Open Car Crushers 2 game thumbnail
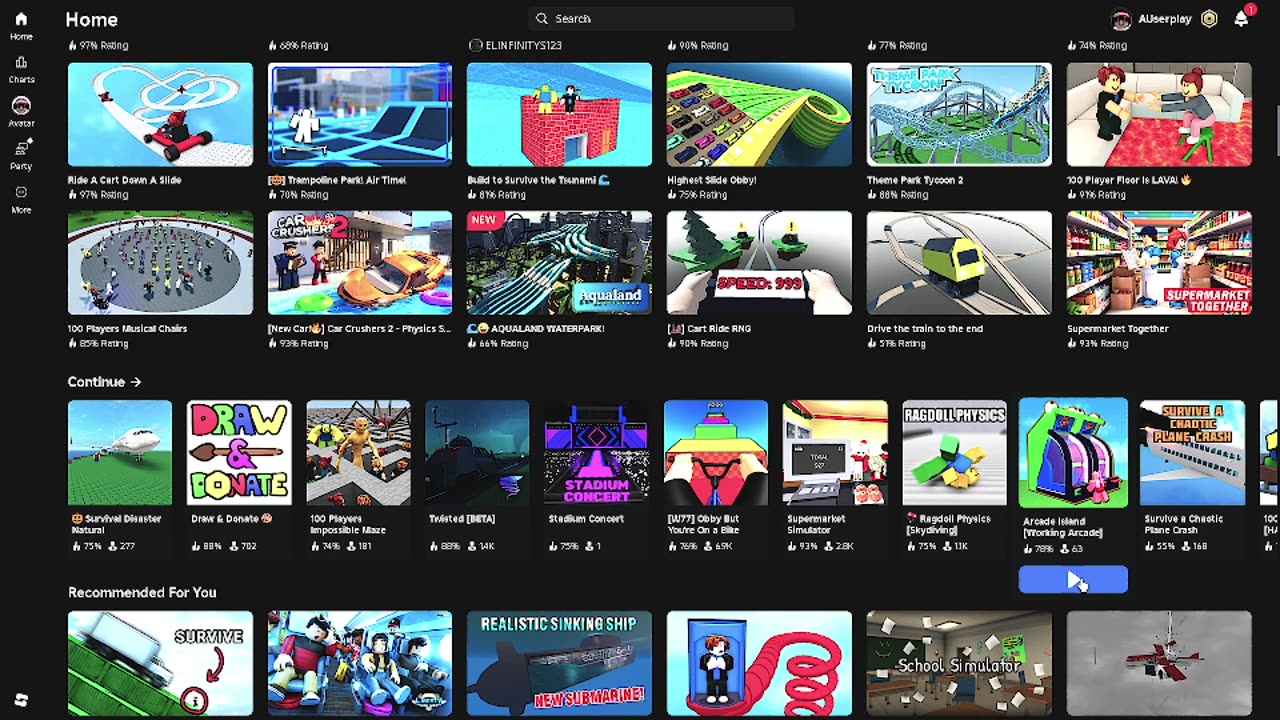Screen dimensions: 1280x720 coord(360,262)
